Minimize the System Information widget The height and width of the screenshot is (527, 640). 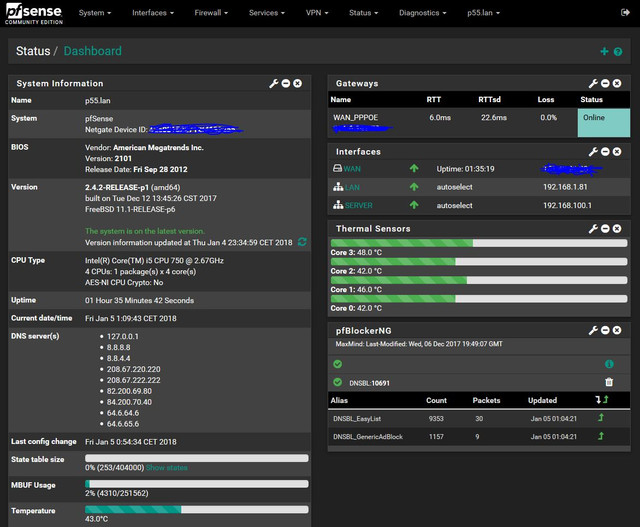point(286,83)
